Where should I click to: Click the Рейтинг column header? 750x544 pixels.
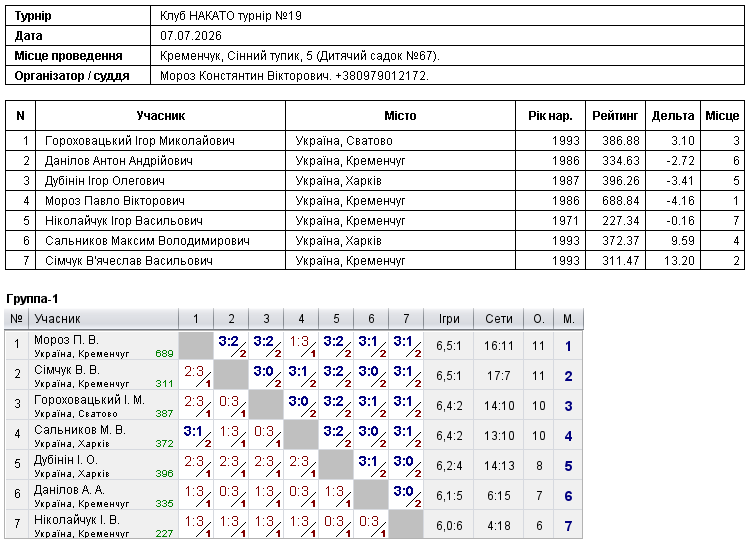coord(615,116)
